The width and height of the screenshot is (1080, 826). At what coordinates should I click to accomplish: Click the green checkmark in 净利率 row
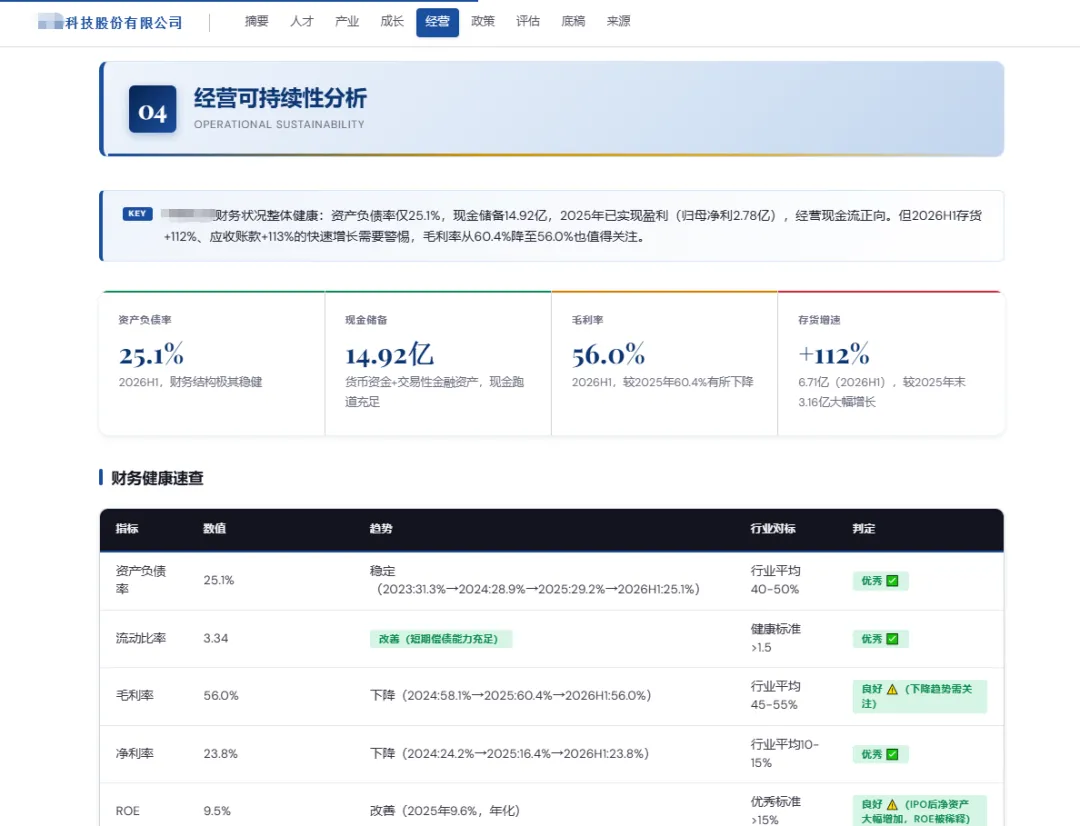tap(892, 754)
